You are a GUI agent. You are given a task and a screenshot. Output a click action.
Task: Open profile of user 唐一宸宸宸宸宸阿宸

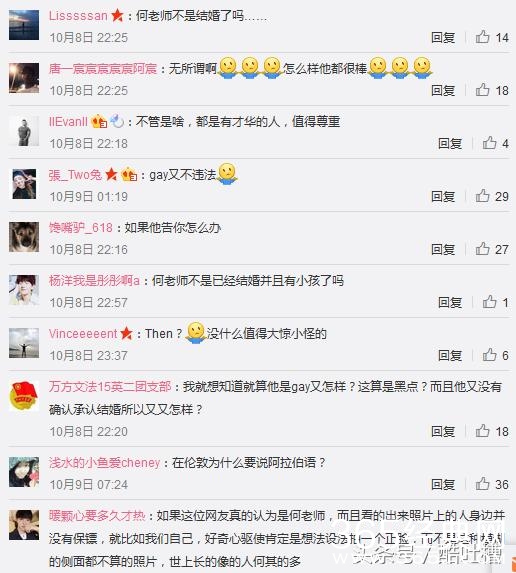click(x=103, y=68)
